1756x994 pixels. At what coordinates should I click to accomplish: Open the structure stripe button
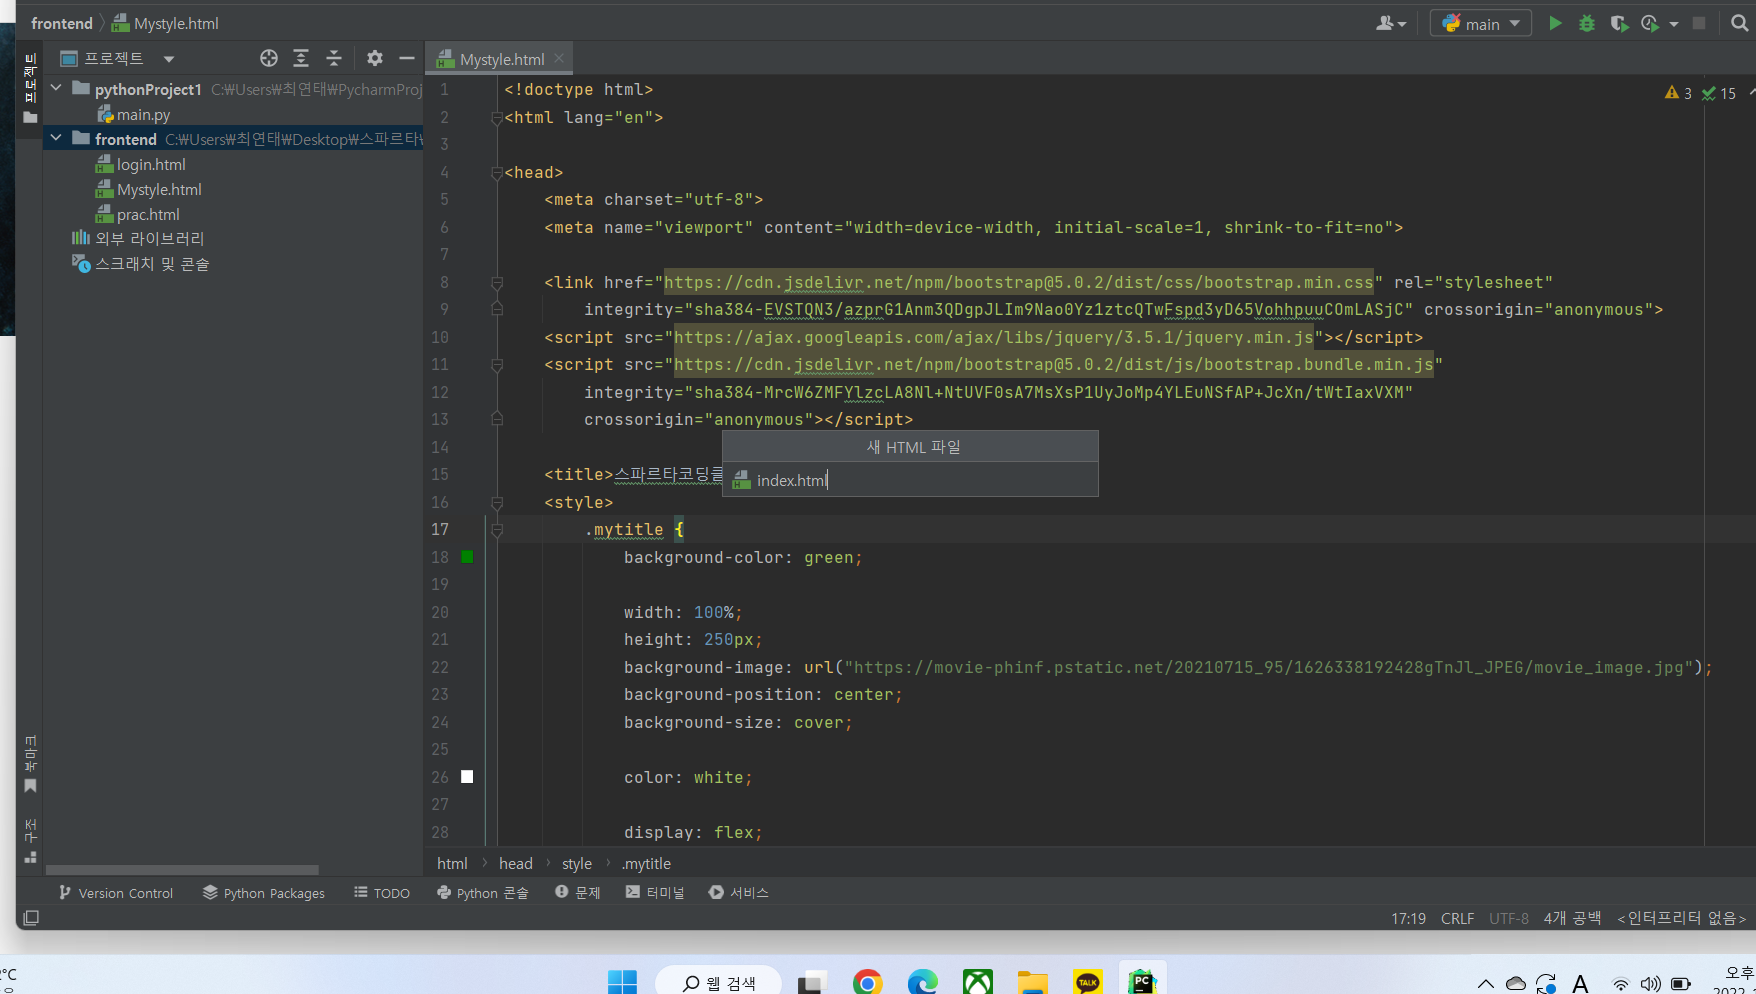tap(30, 841)
